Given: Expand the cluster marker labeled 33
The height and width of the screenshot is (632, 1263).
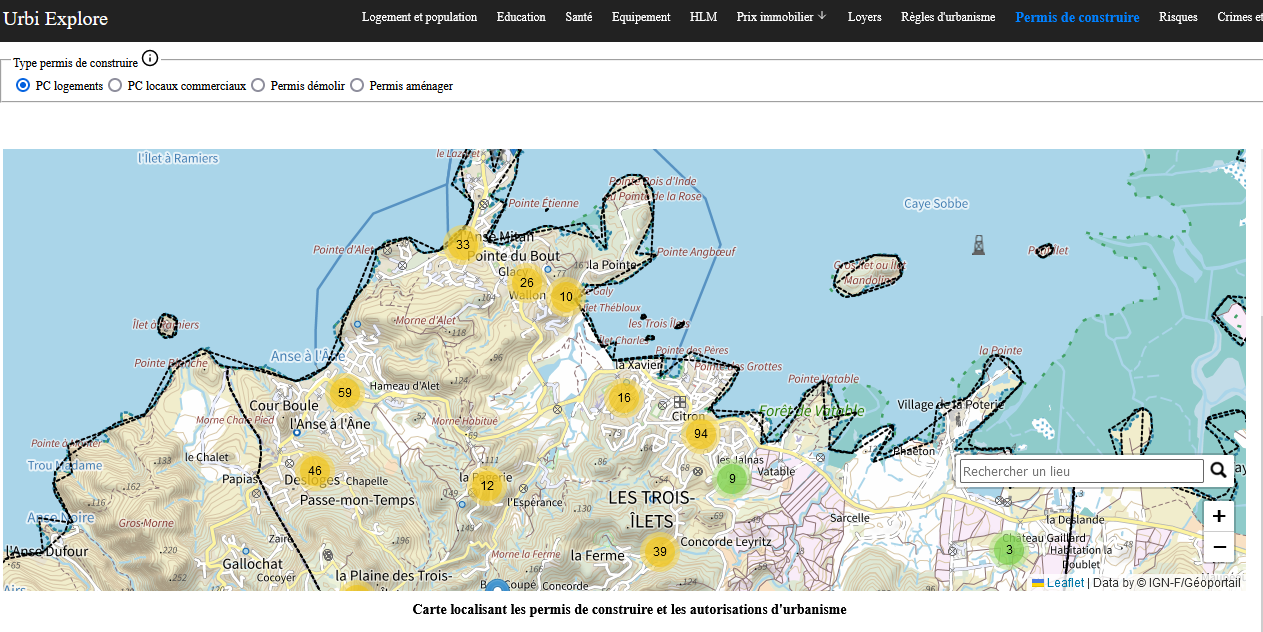Looking at the screenshot, I should tap(462, 245).
